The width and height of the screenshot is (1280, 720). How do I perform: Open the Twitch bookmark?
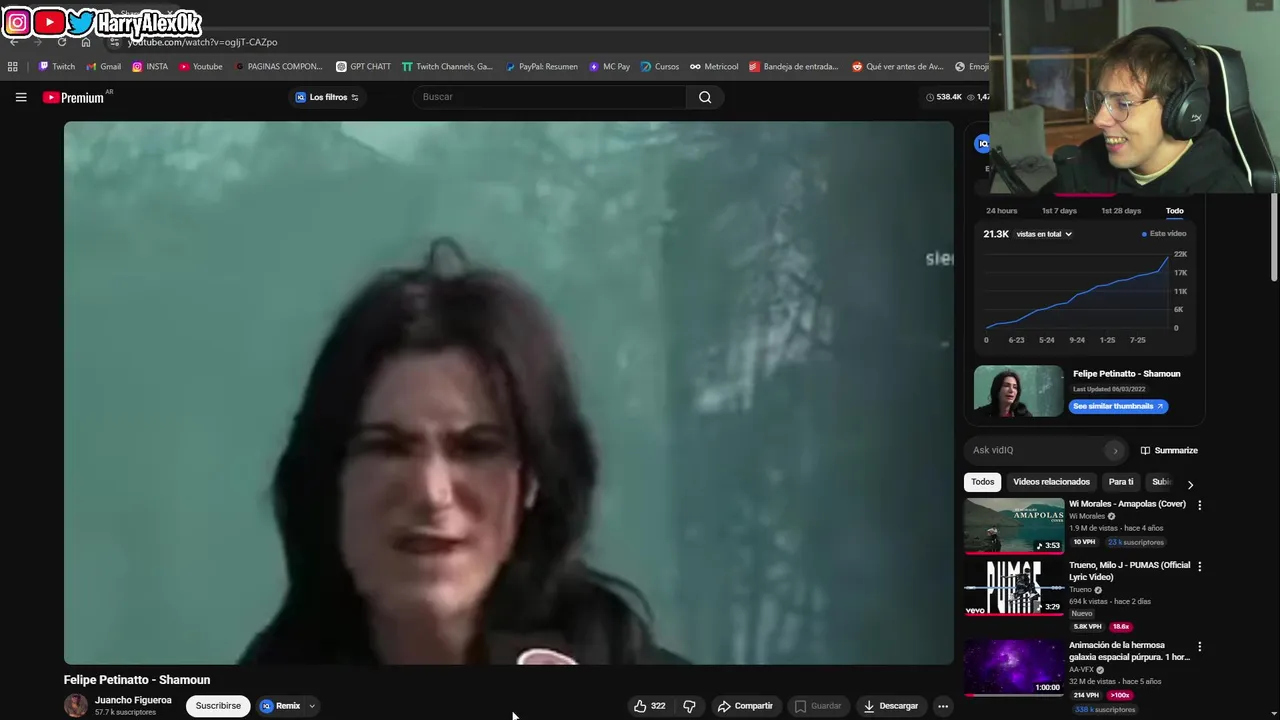coord(57,67)
